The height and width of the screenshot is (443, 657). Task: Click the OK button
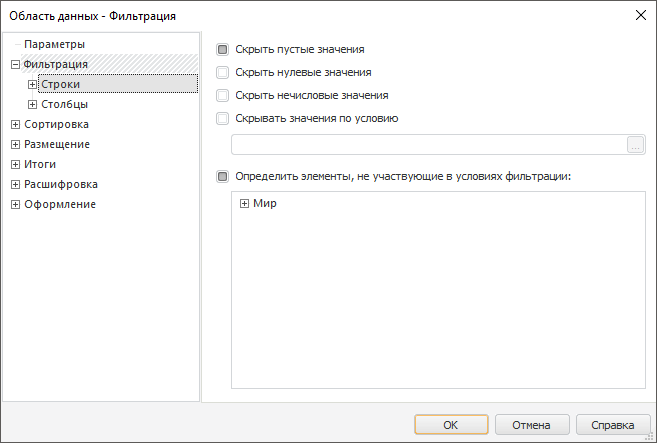pyautogui.click(x=450, y=425)
